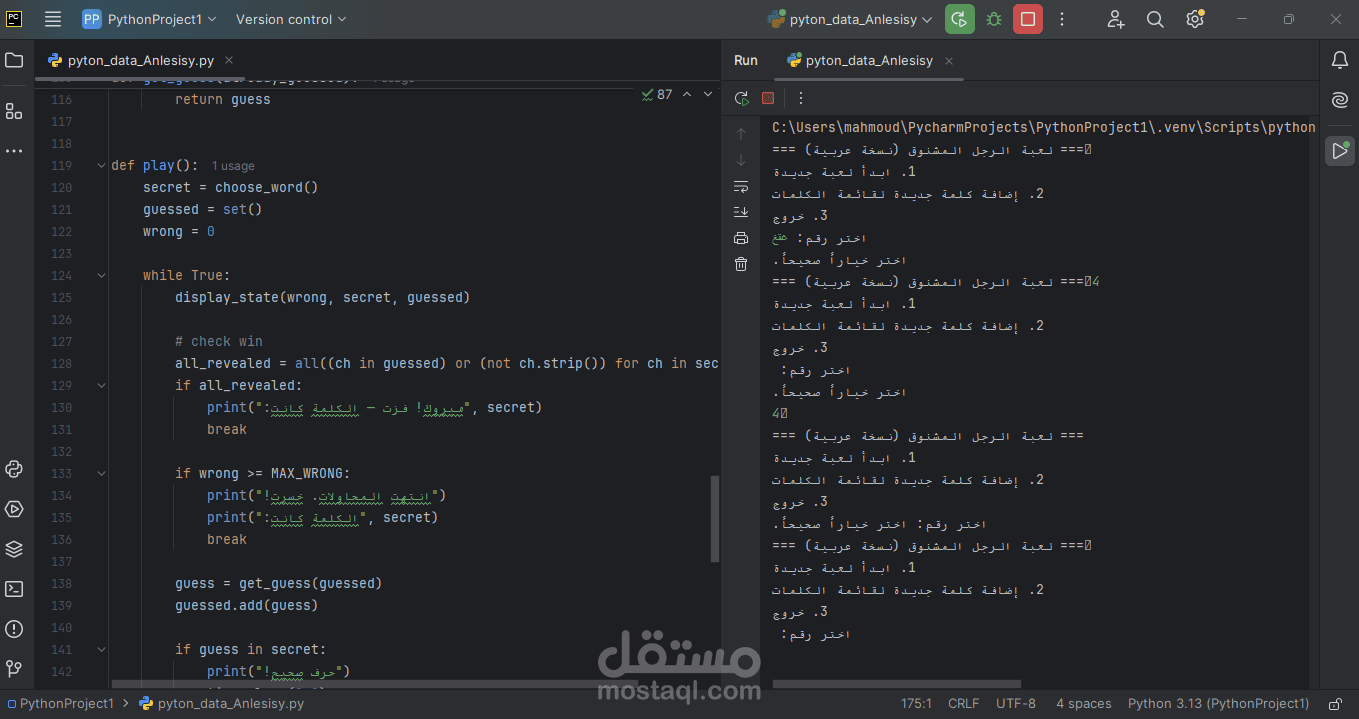Collapse the def play() function fold
This screenshot has height=719, width=1359.
click(x=101, y=165)
